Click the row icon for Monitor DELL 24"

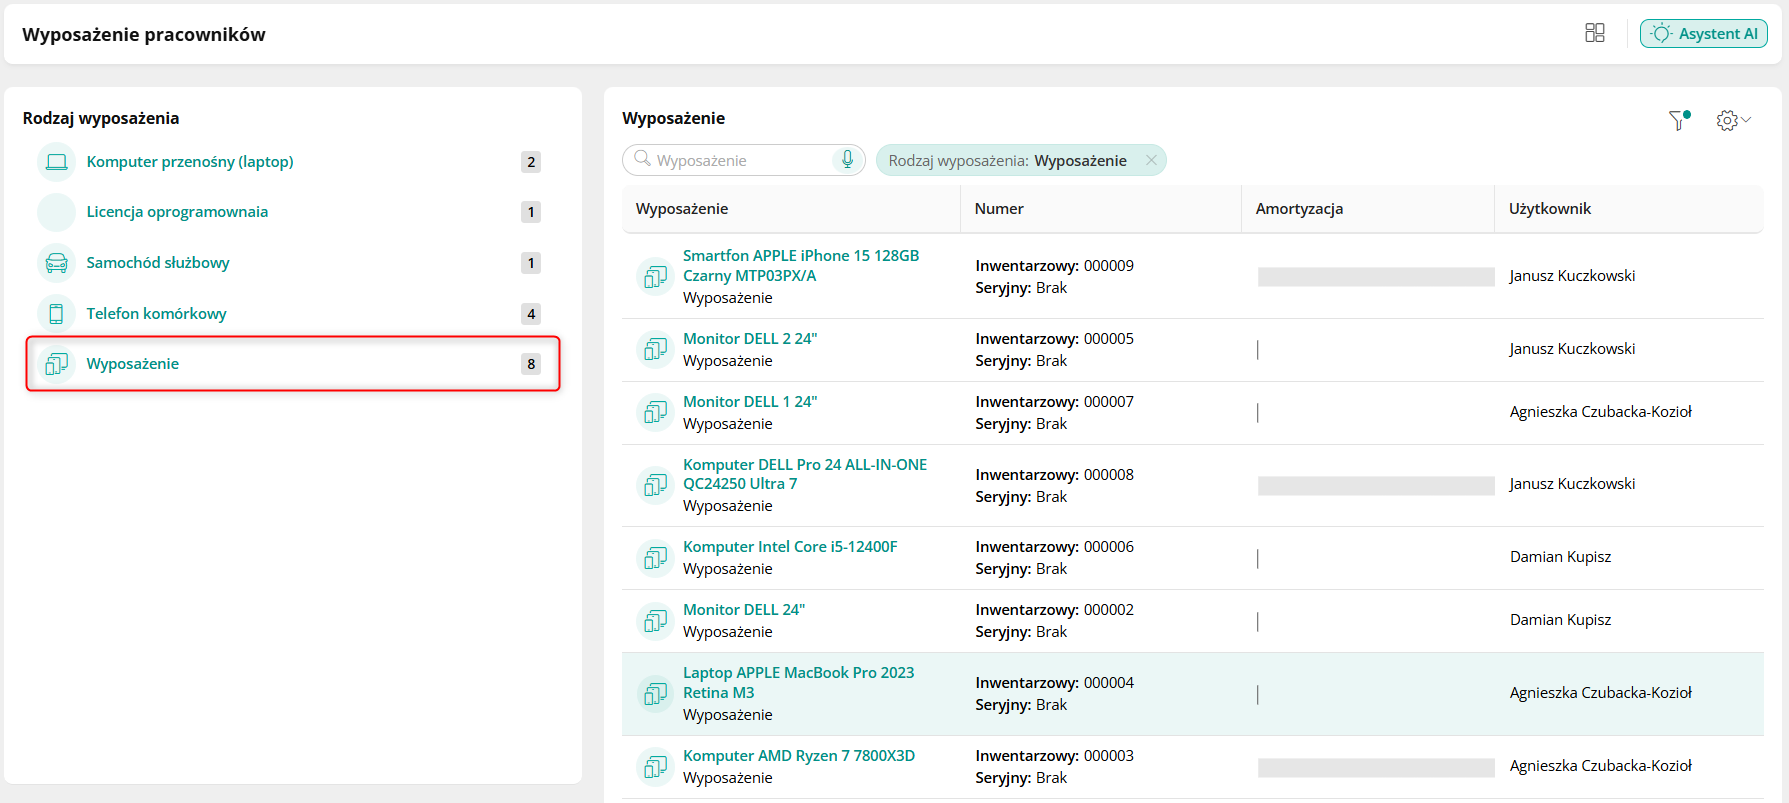pyautogui.click(x=656, y=620)
